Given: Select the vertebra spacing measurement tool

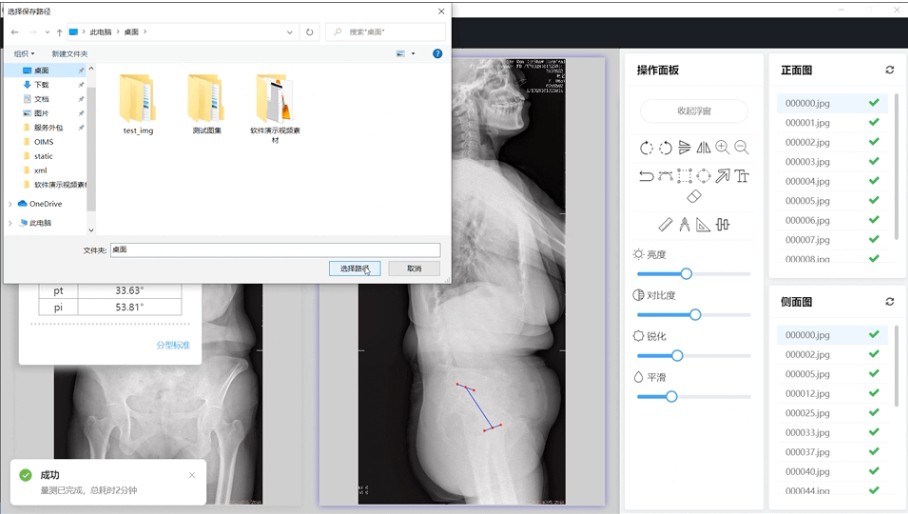Looking at the screenshot, I should tap(722, 224).
